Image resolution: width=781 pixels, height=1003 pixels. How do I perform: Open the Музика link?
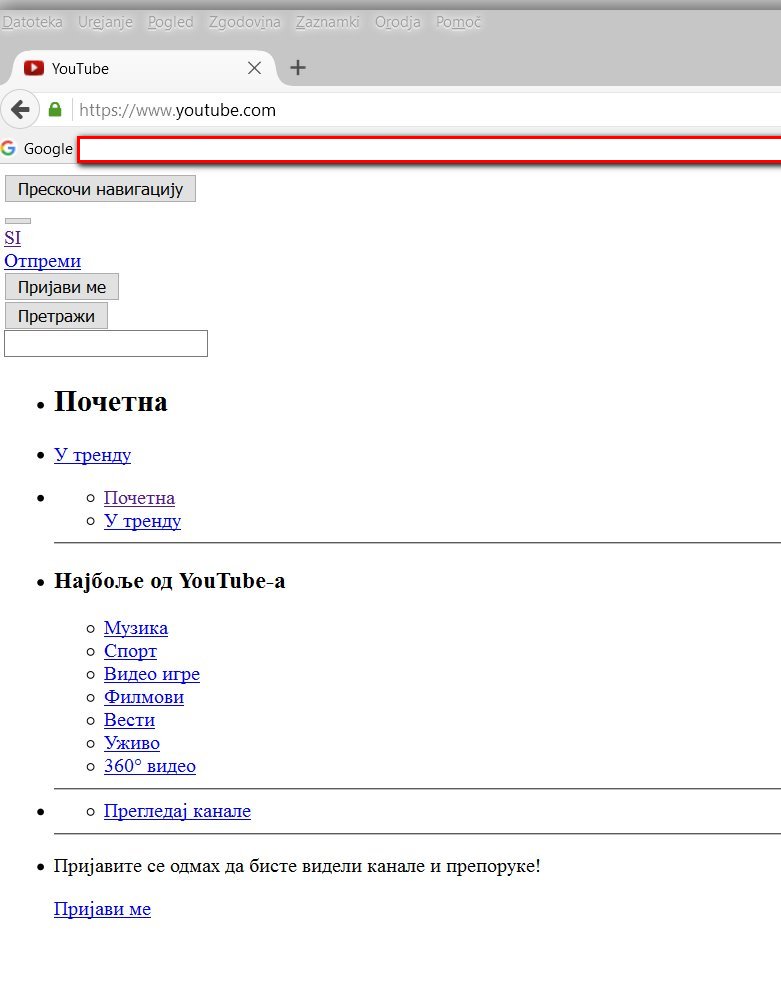tap(136, 628)
